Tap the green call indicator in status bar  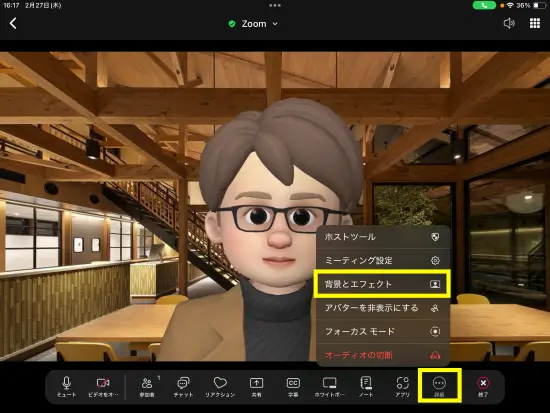[484, 5]
